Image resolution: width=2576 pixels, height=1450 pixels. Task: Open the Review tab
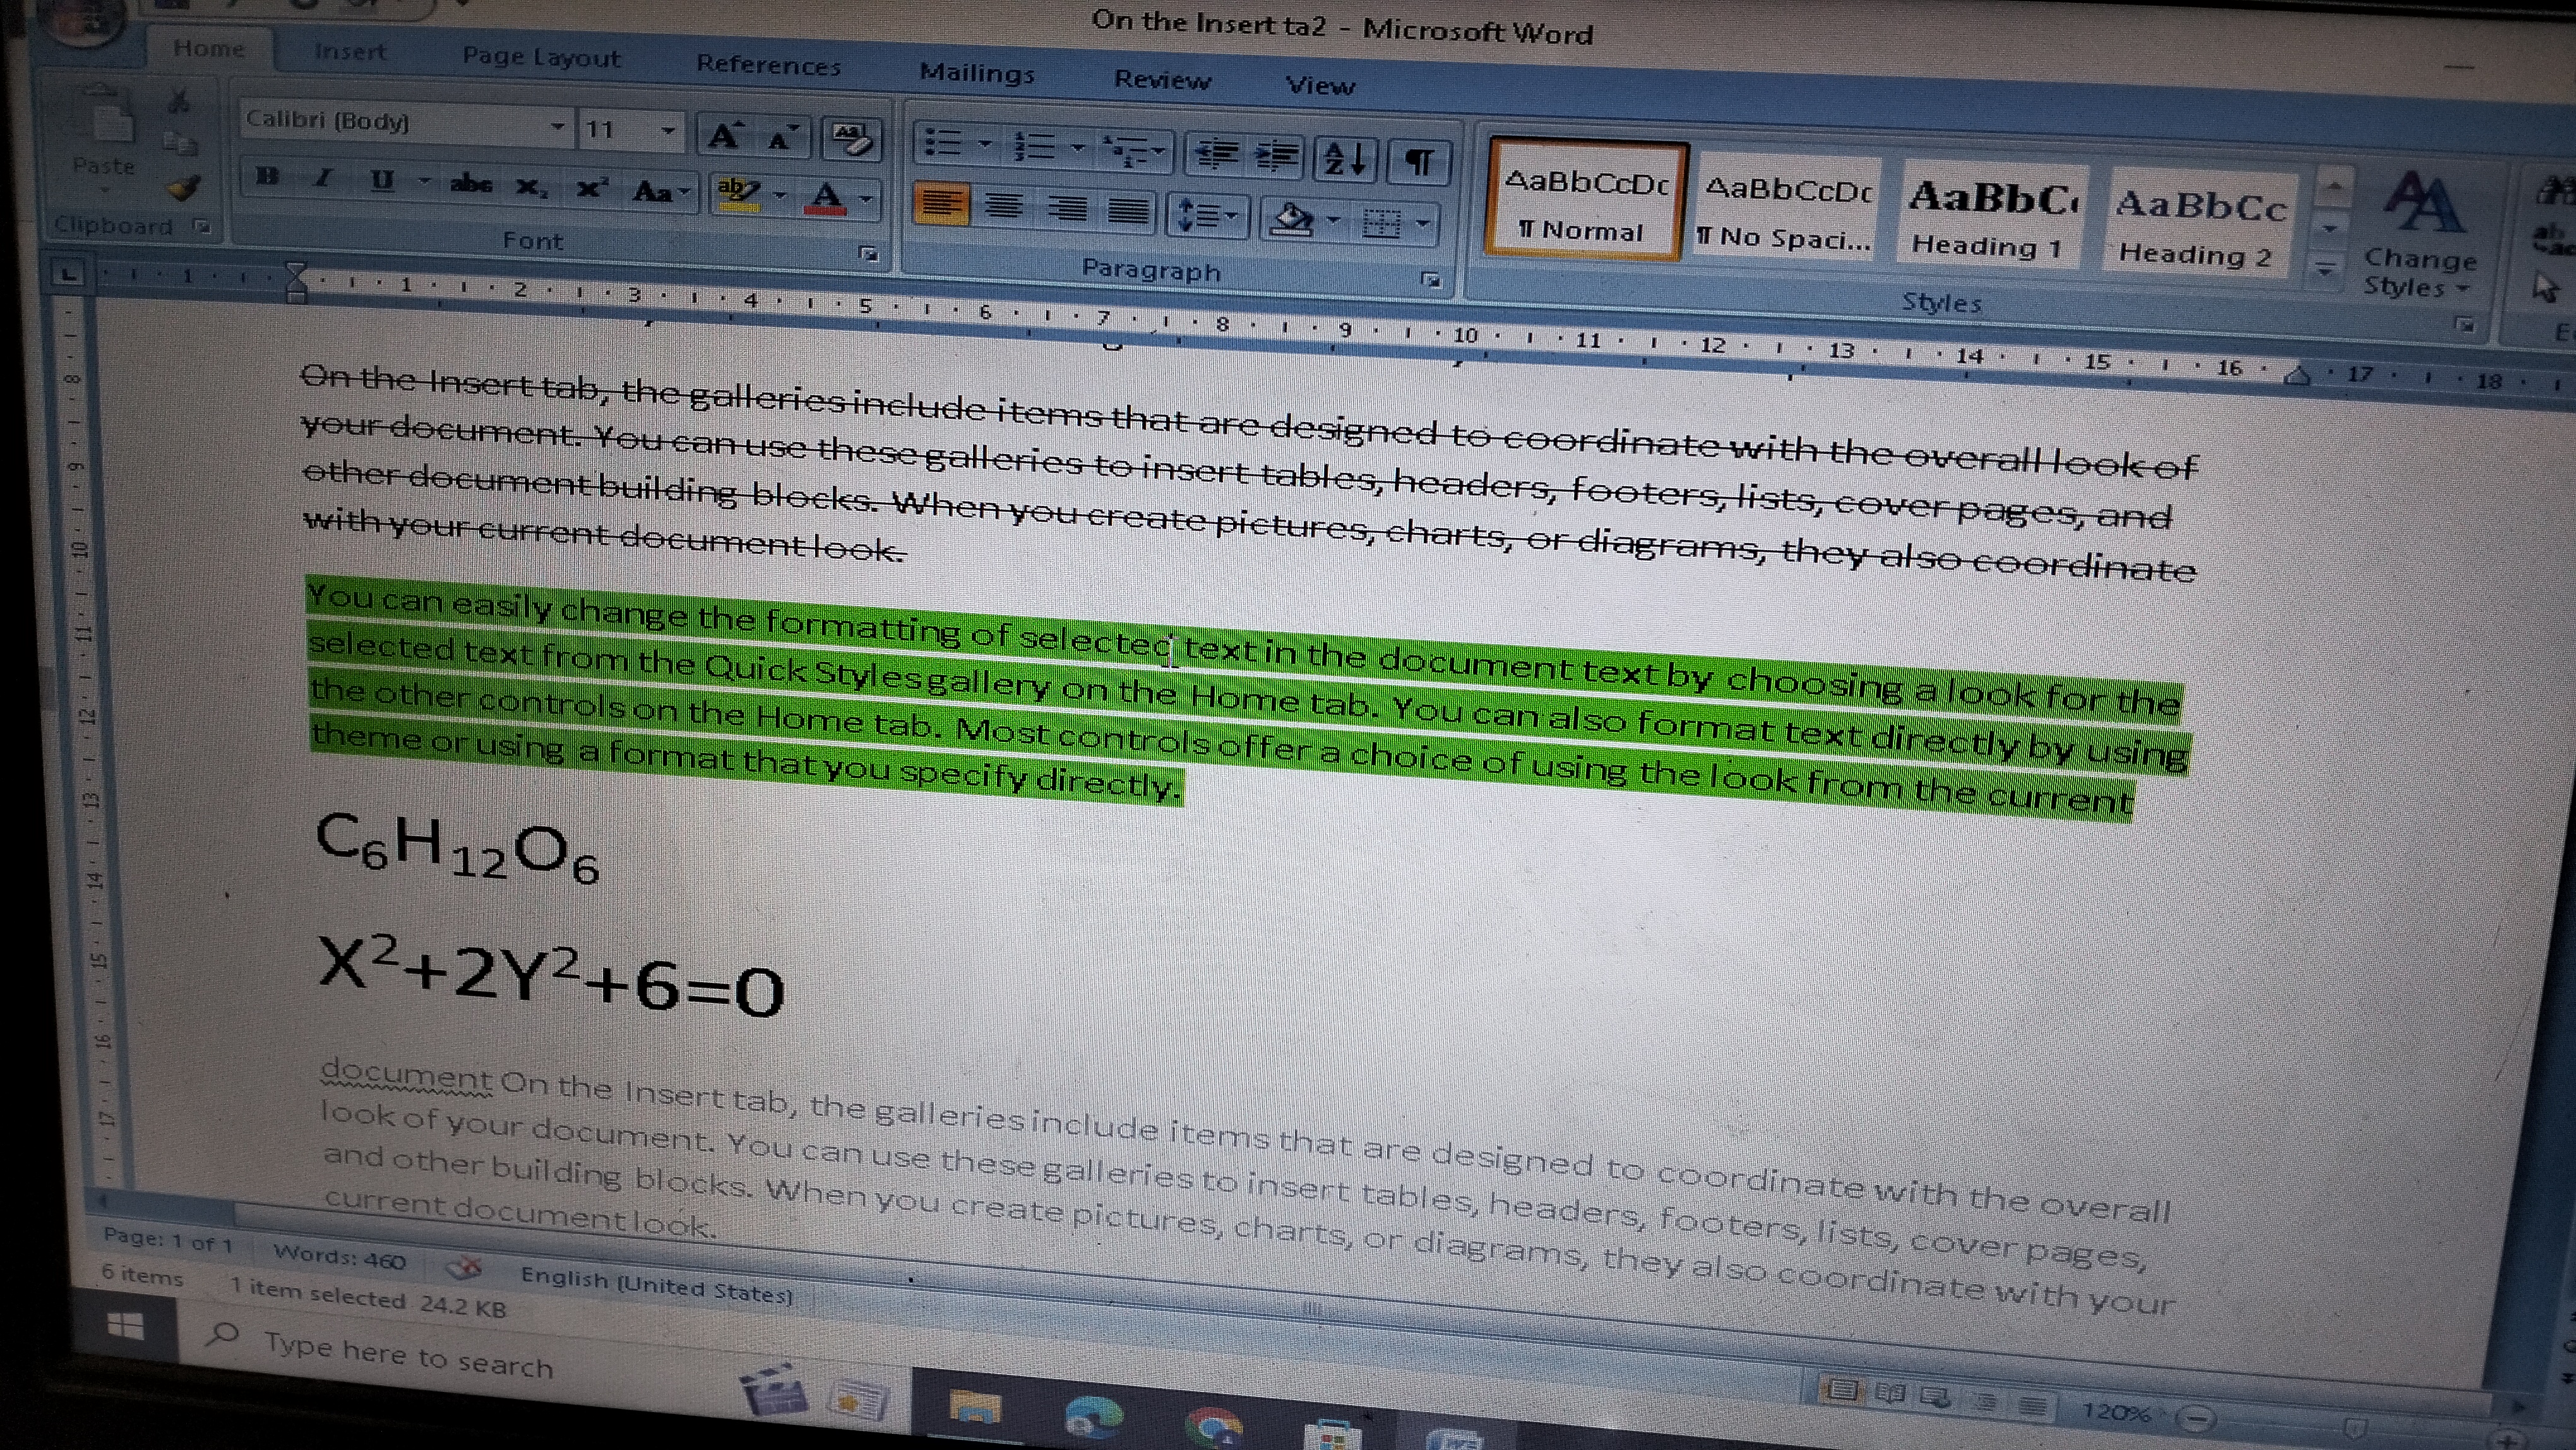[x=1162, y=80]
